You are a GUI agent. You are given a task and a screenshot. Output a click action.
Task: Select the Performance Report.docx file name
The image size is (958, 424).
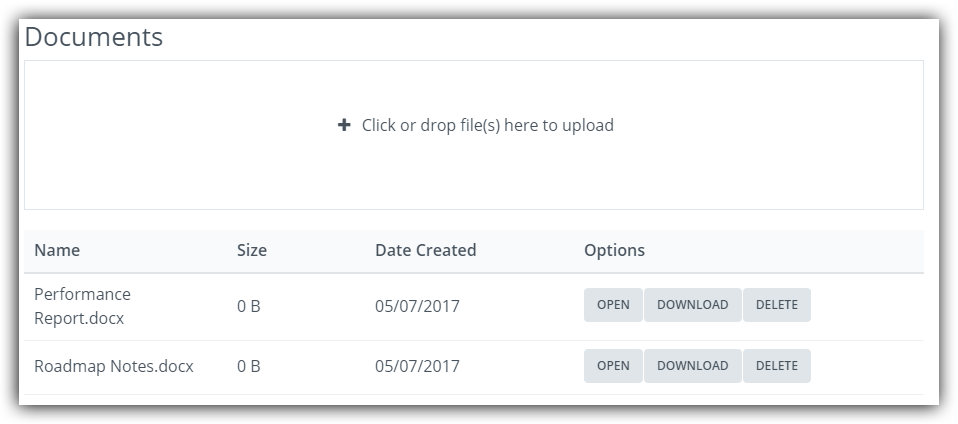[x=82, y=305]
